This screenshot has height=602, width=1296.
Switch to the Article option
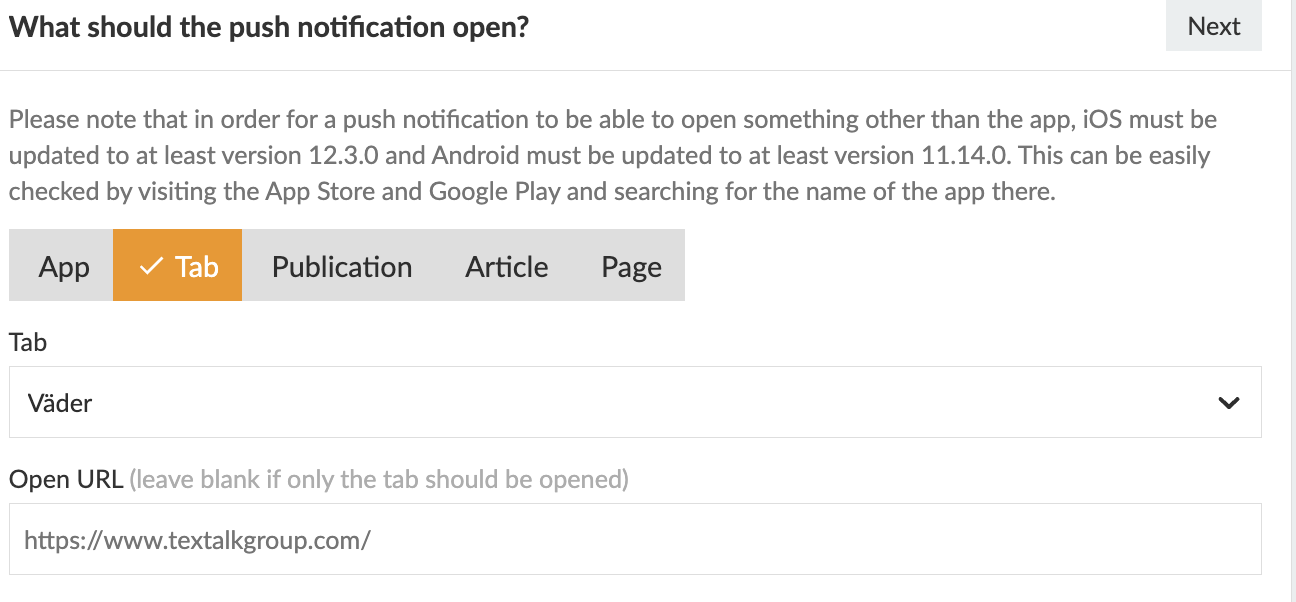point(506,266)
